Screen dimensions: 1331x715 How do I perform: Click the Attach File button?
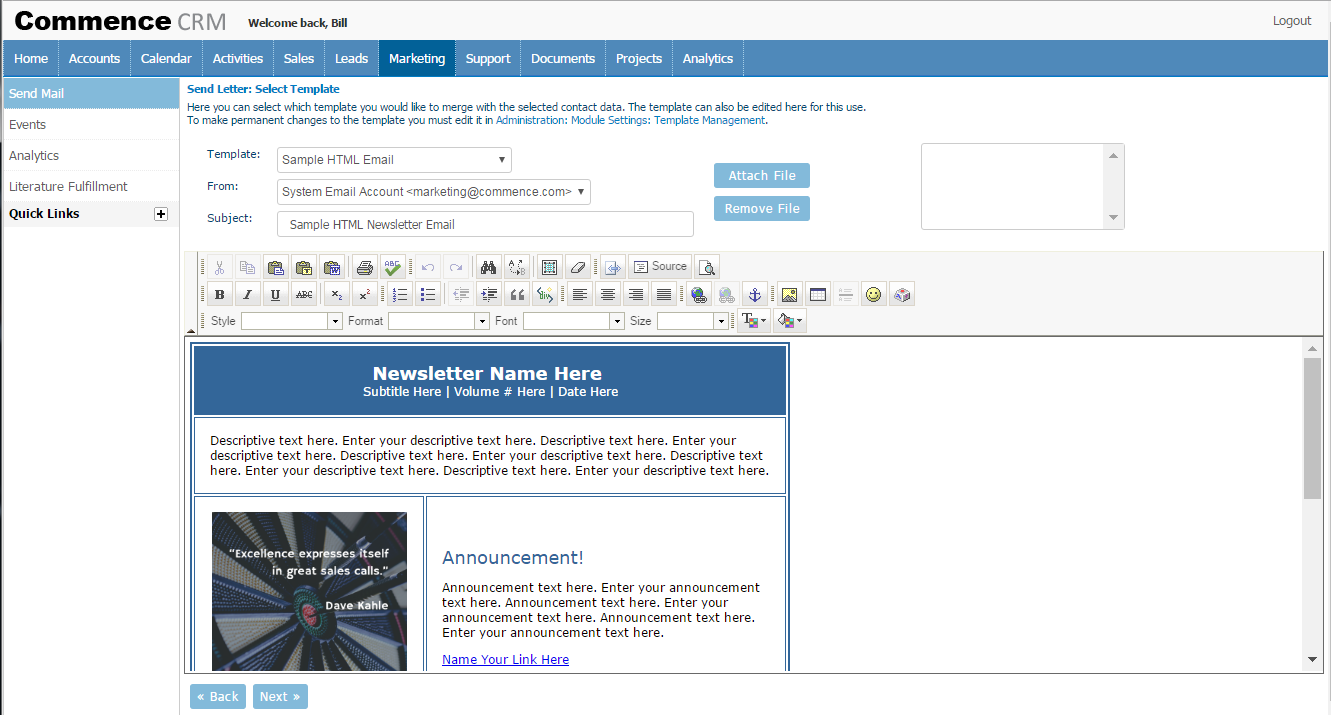tap(762, 176)
